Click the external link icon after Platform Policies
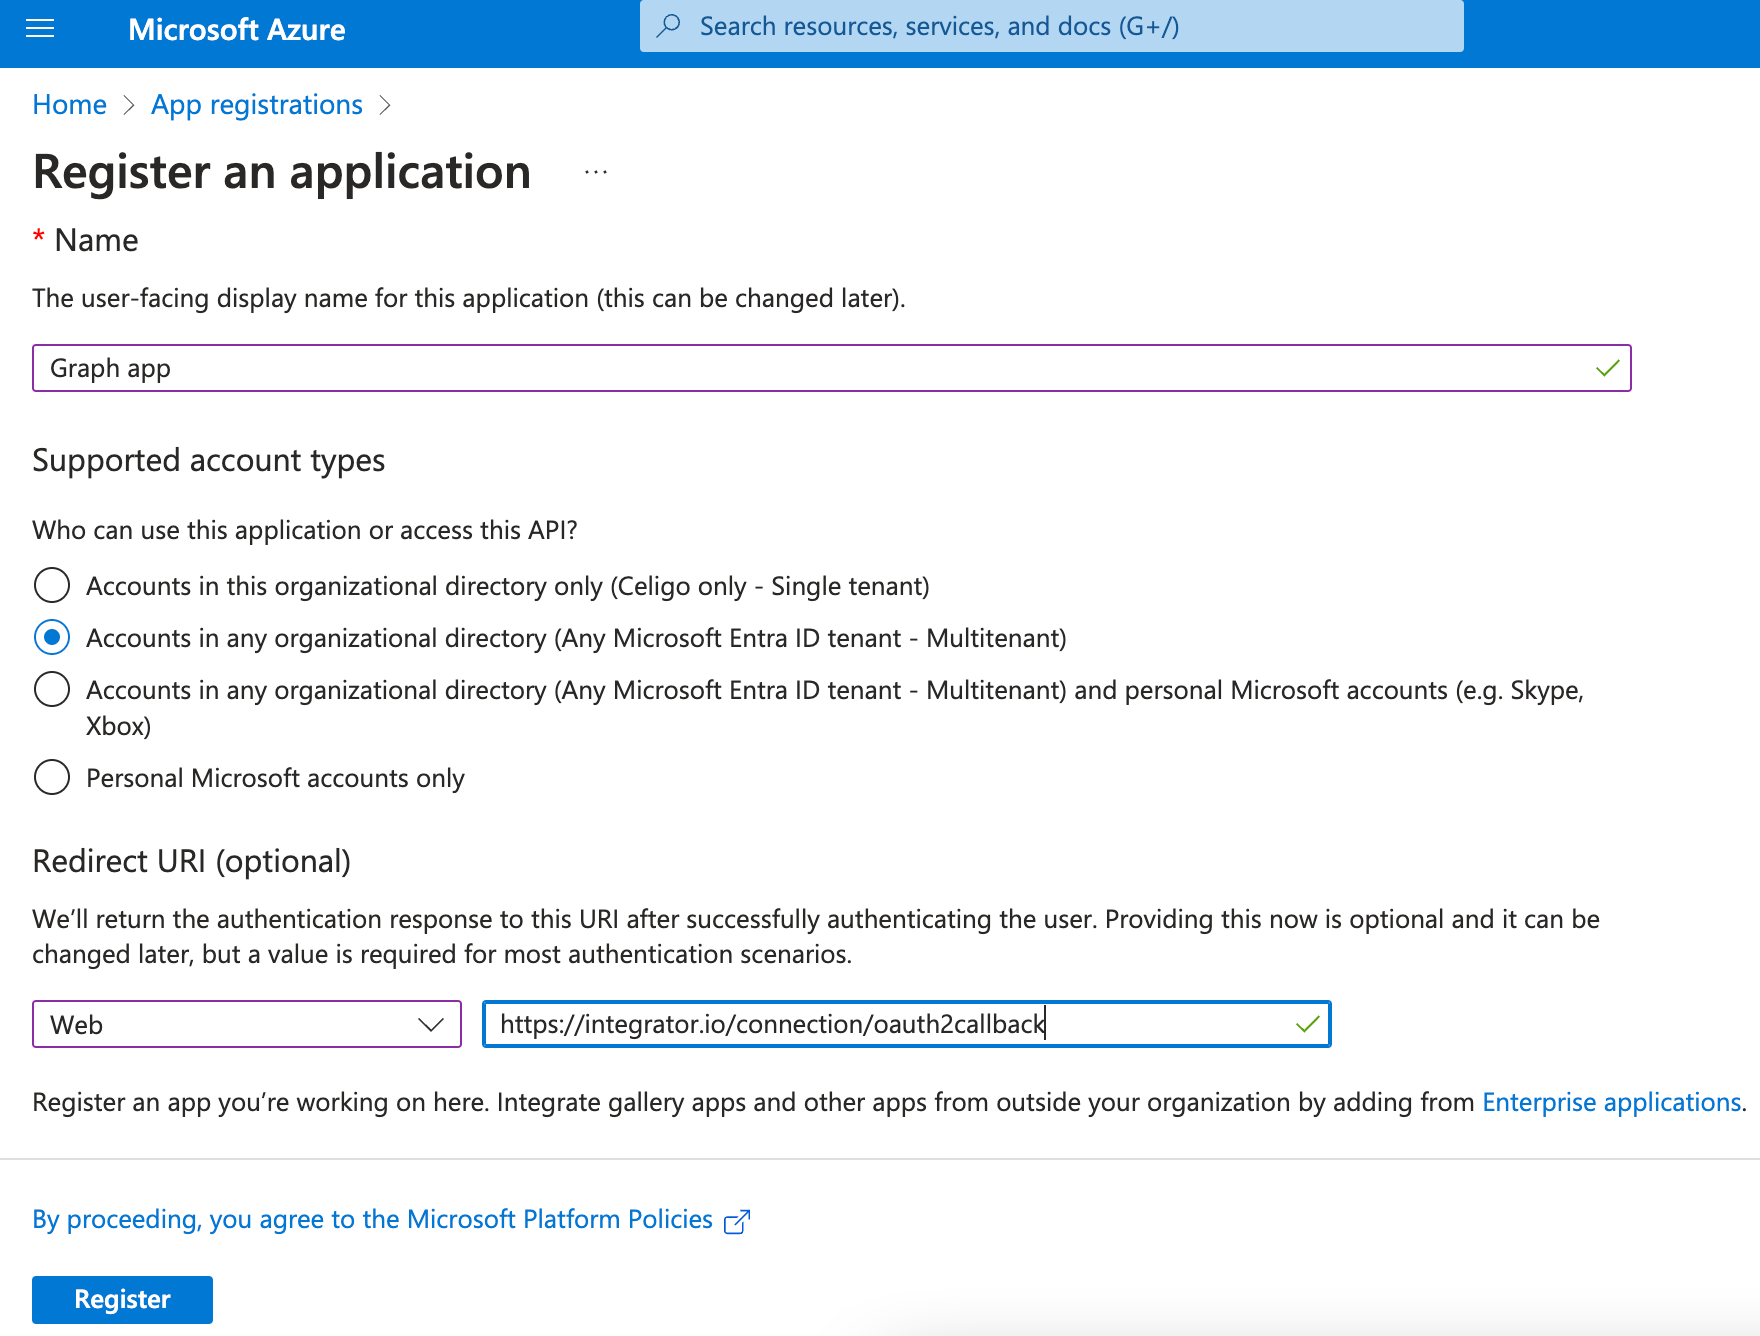 pyautogui.click(x=737, y=1221)
